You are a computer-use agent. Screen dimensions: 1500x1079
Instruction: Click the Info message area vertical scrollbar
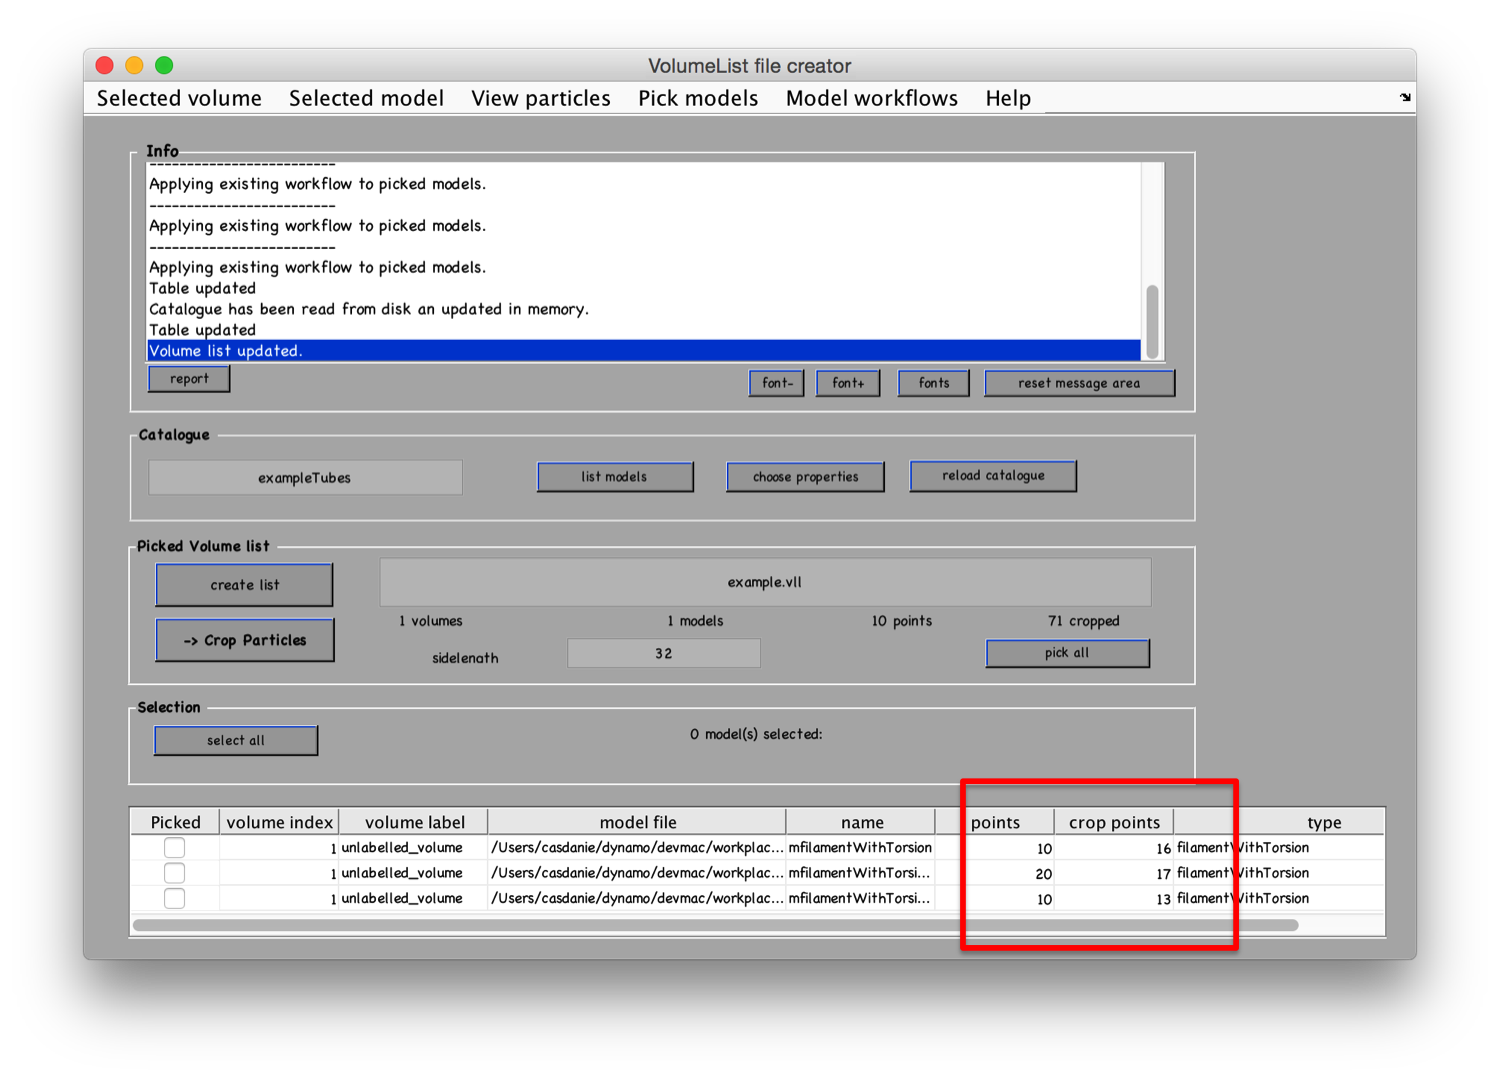tap(1153, 320)
